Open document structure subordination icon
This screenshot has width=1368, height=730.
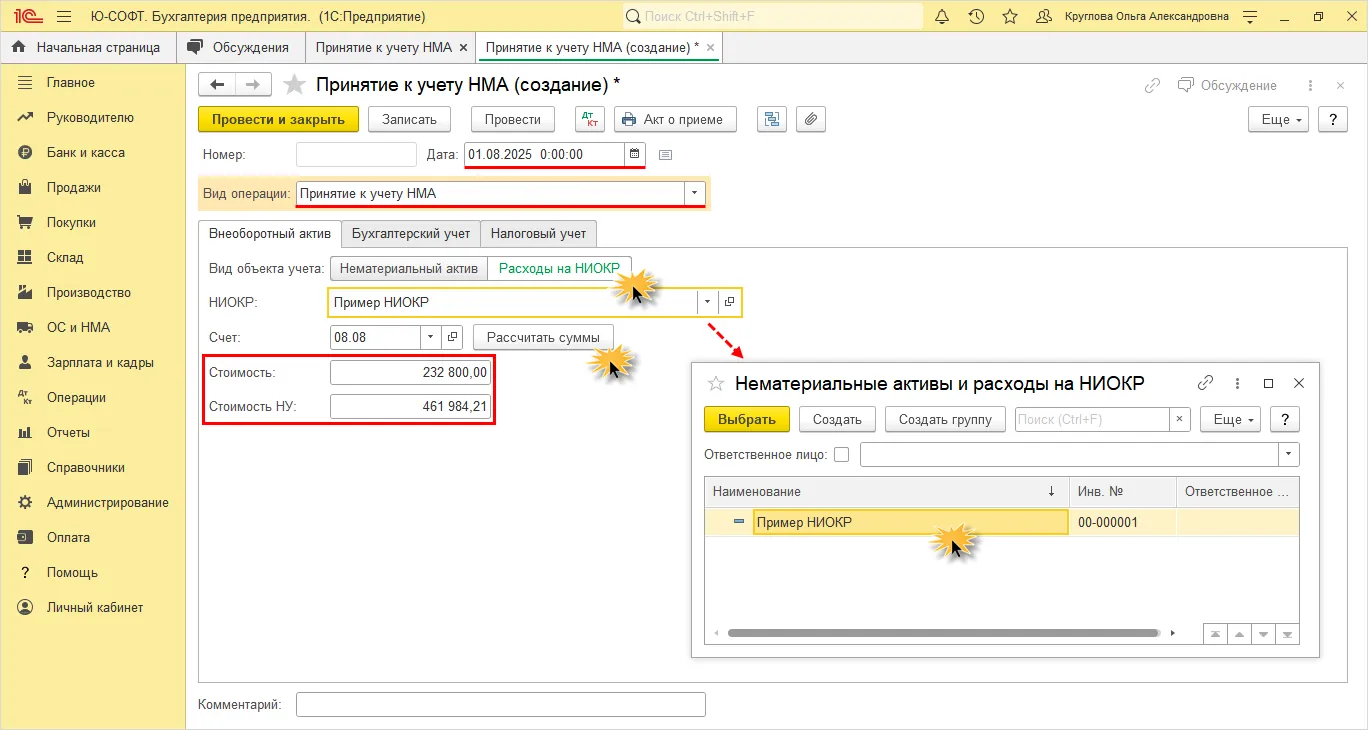[x=771, y=119]
